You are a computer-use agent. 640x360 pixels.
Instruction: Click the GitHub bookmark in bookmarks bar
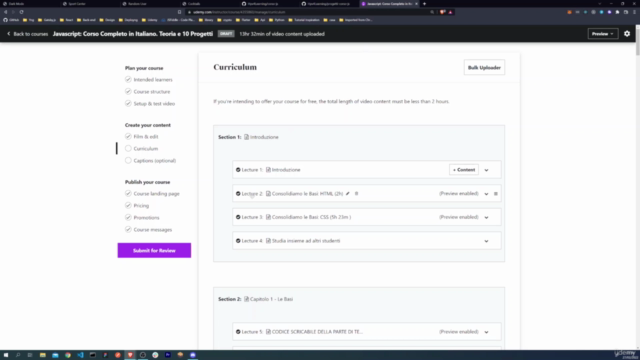tap(11, 20)
